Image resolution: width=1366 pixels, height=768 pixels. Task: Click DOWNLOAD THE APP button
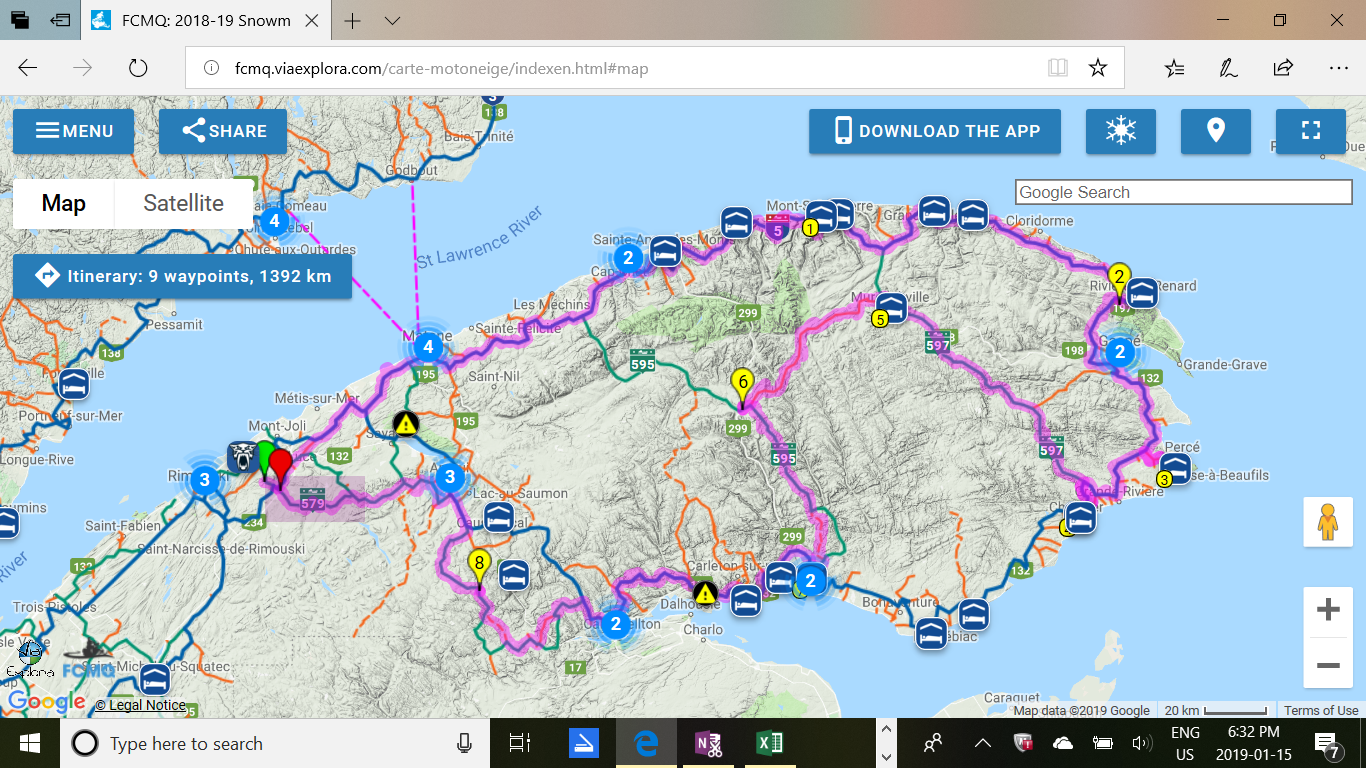tap(935, 131)
